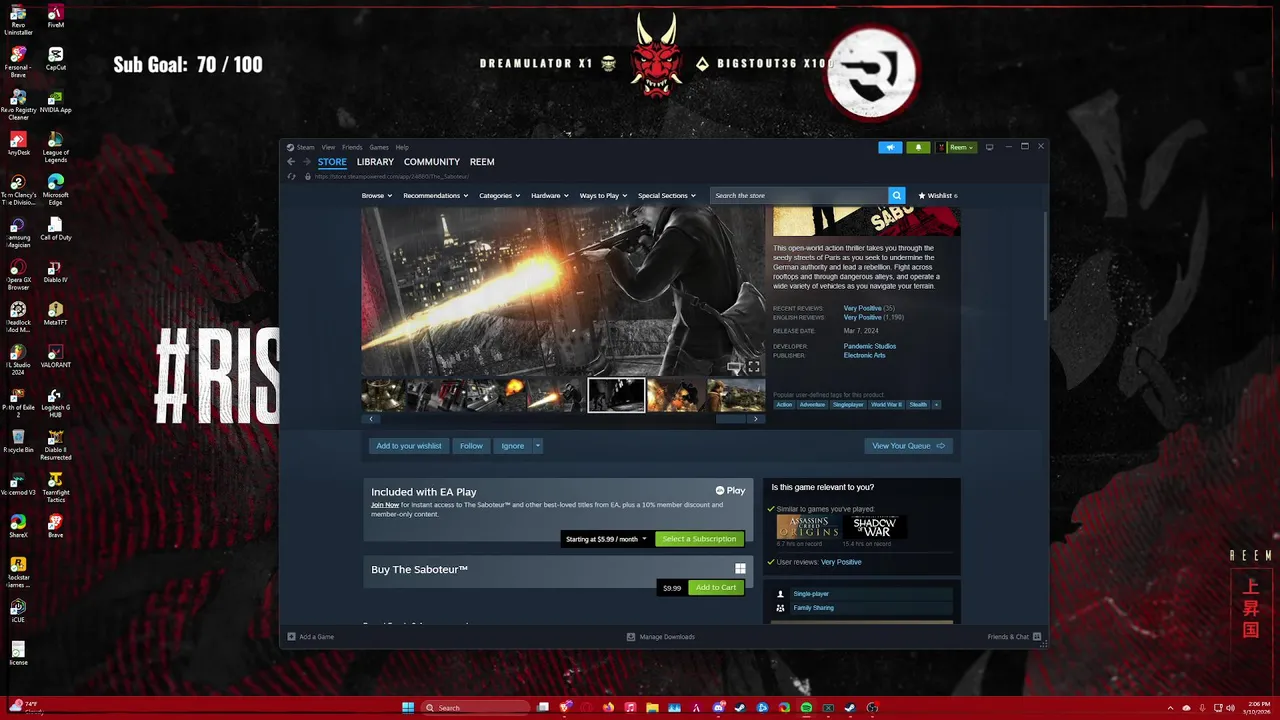The width and height of the screenshot is (1280, 720).
Task: Open FiveM desktop shortcut
Action: [x=56, y=17]
